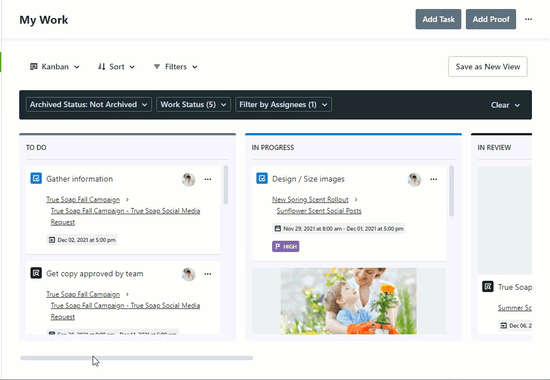The height and width of the screenshot is (380, 550).
Task: Open the New Spring Scent Rollout link
Action: coord(310,199)
